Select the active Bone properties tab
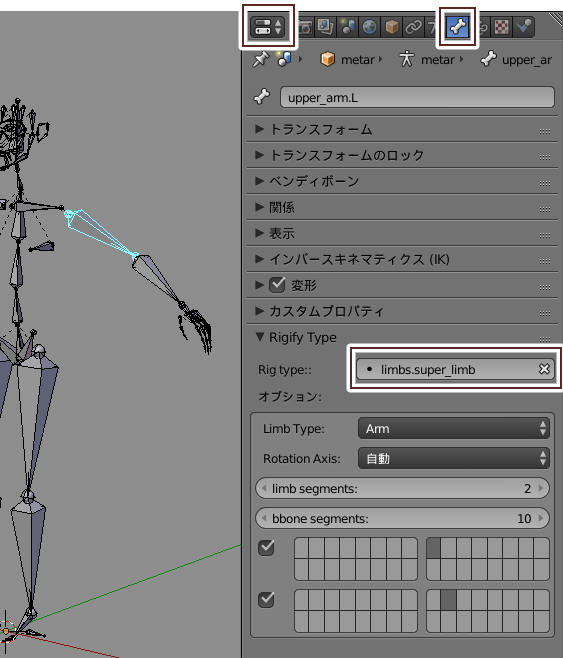 point(457,27)
